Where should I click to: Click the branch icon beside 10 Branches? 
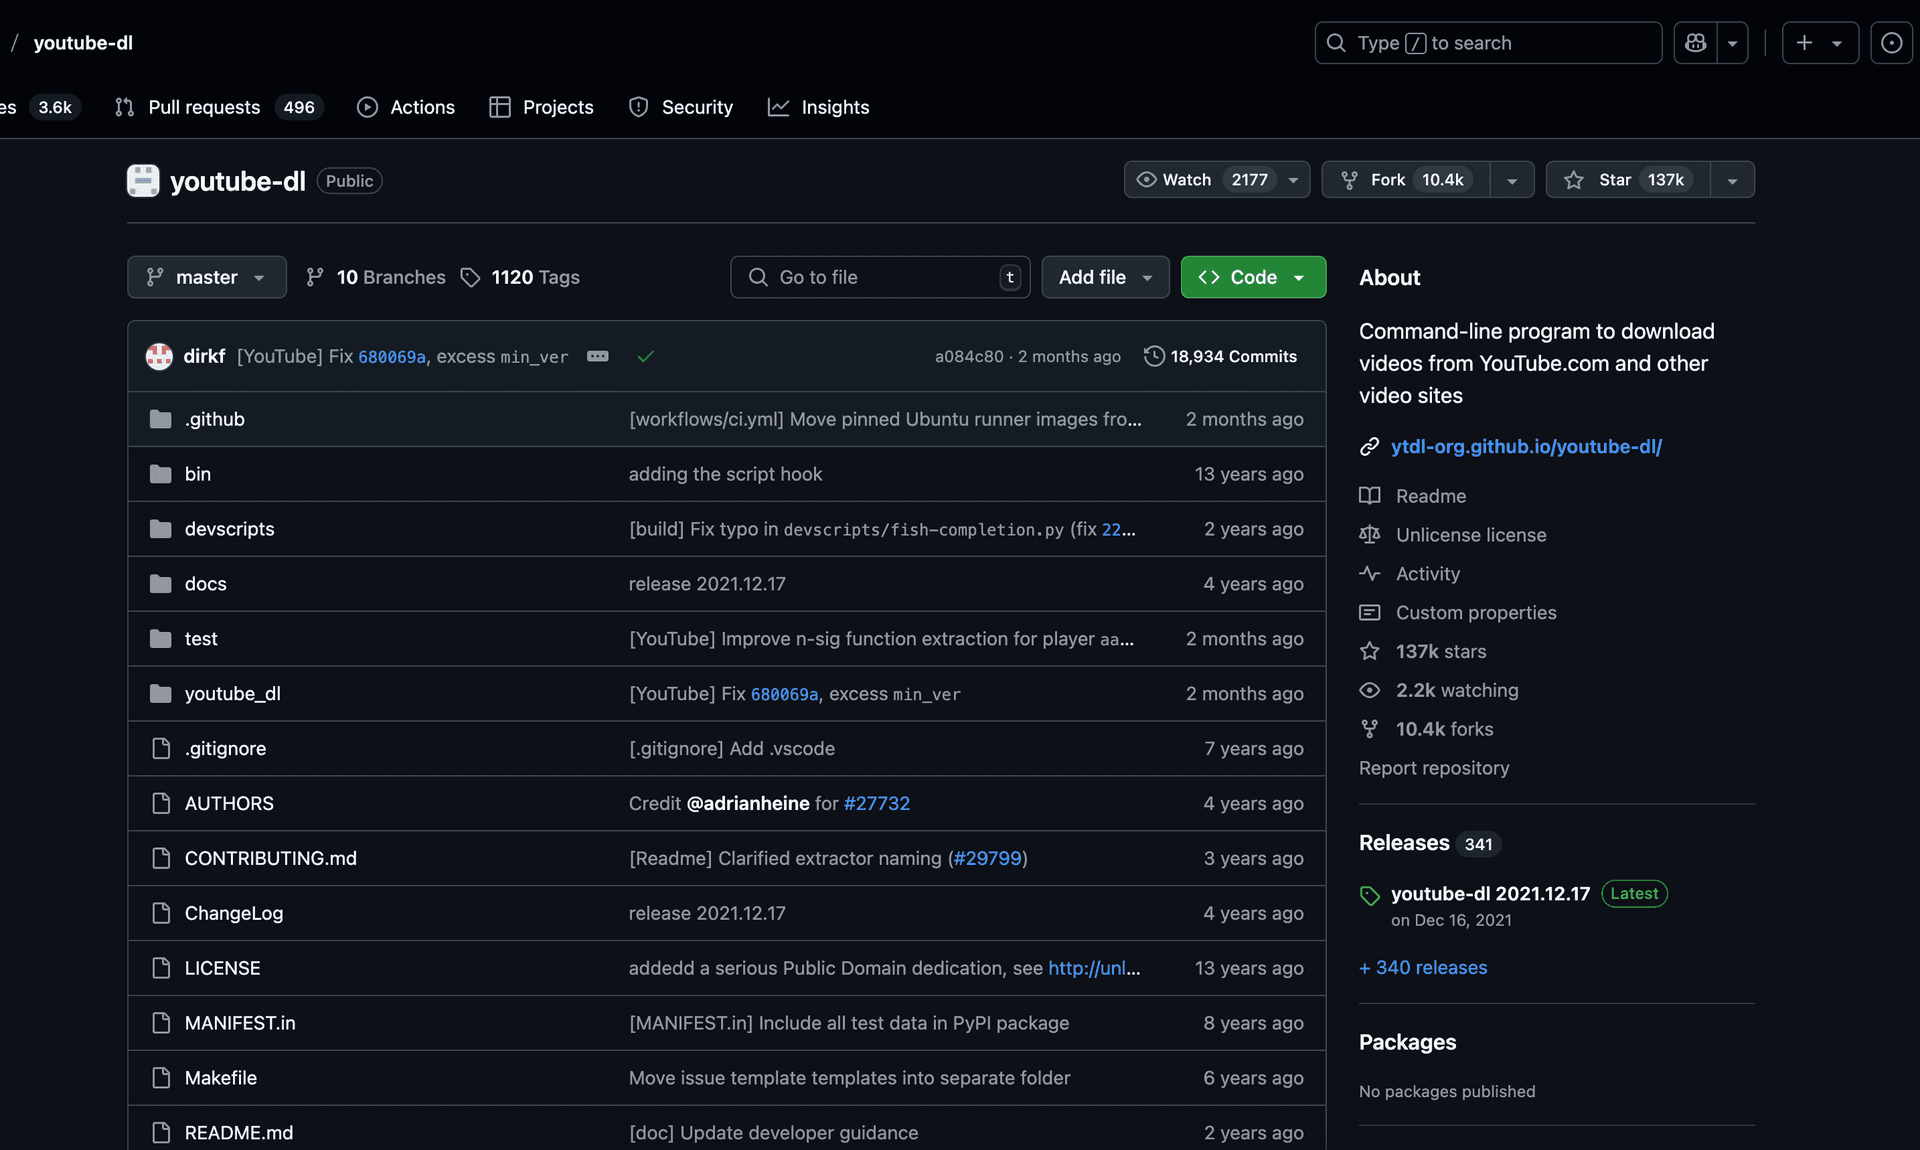click(x=315, y=277)
